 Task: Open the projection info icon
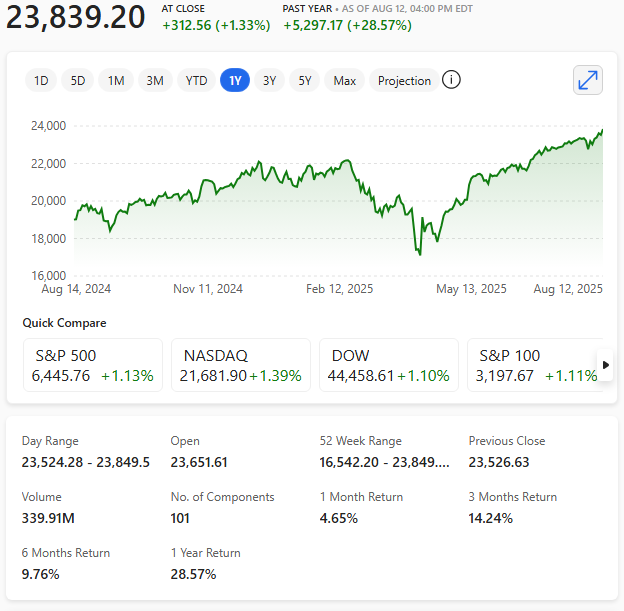tap(451, 80)
